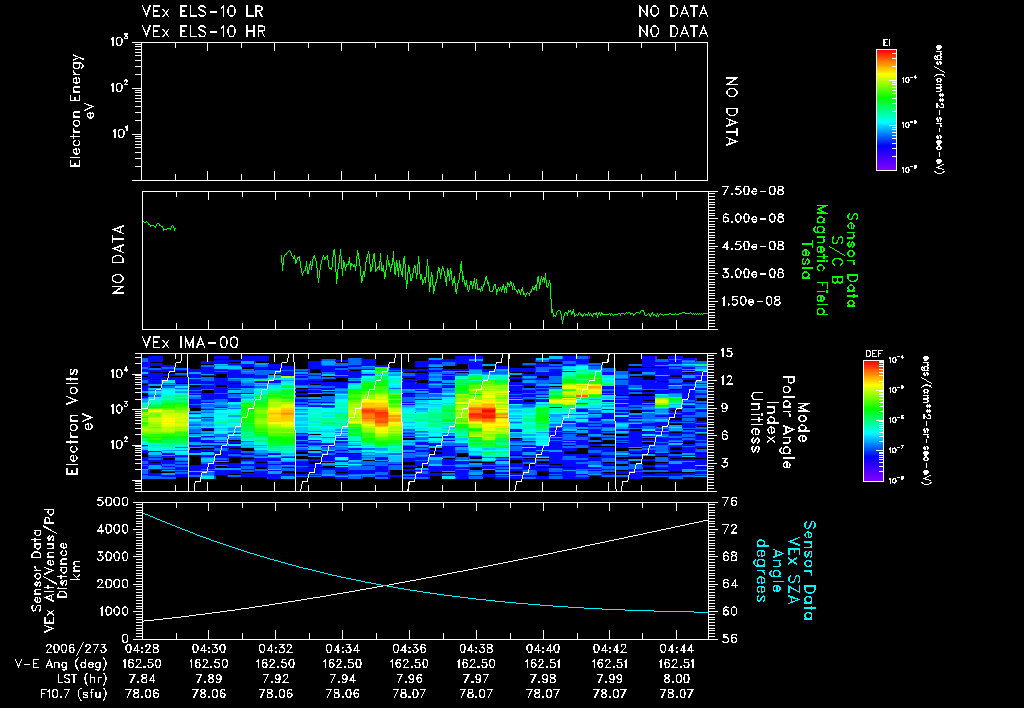This screenshot has height=708, width=1024.
Task: Click the LST value 7.84
Action: [x=142, y=679]
